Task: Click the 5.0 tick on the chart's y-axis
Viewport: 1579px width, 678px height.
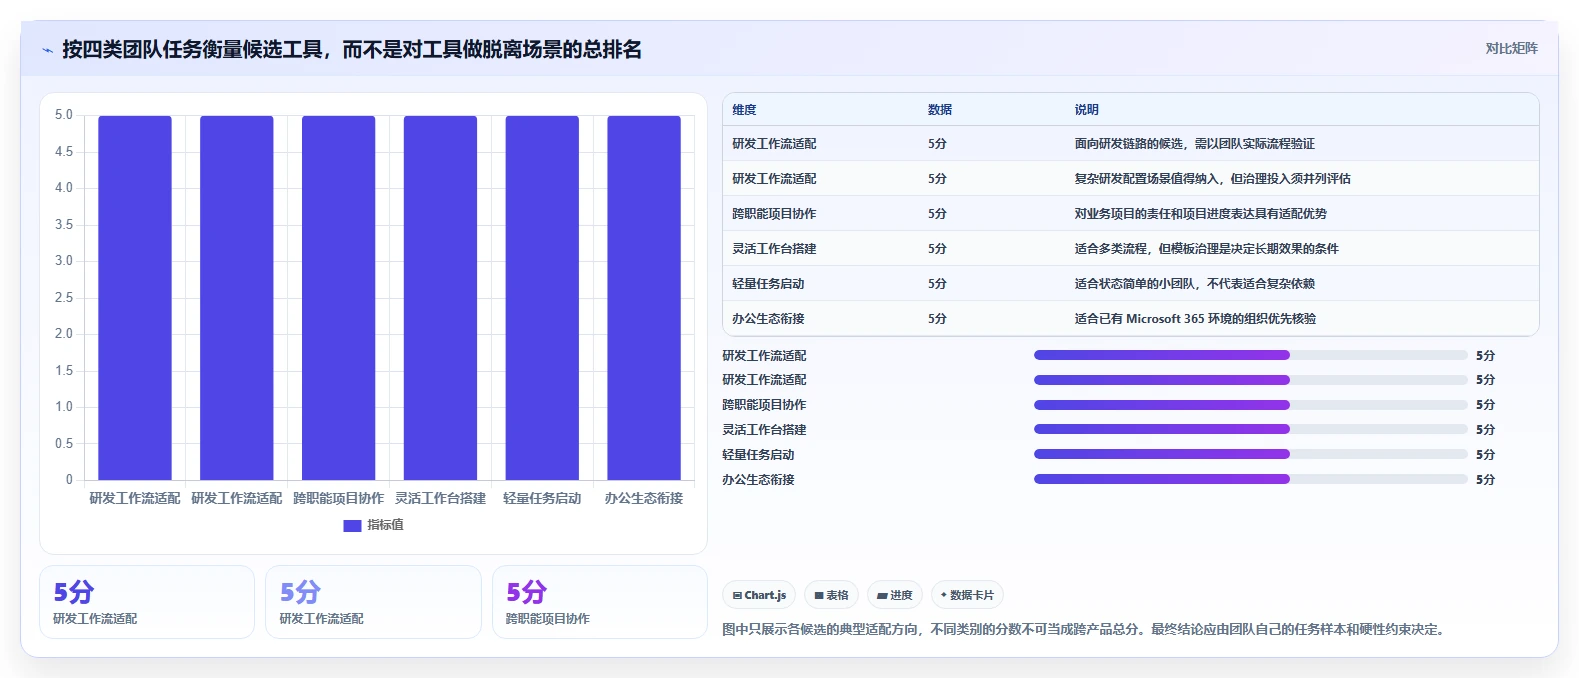Action: (64, 115)
